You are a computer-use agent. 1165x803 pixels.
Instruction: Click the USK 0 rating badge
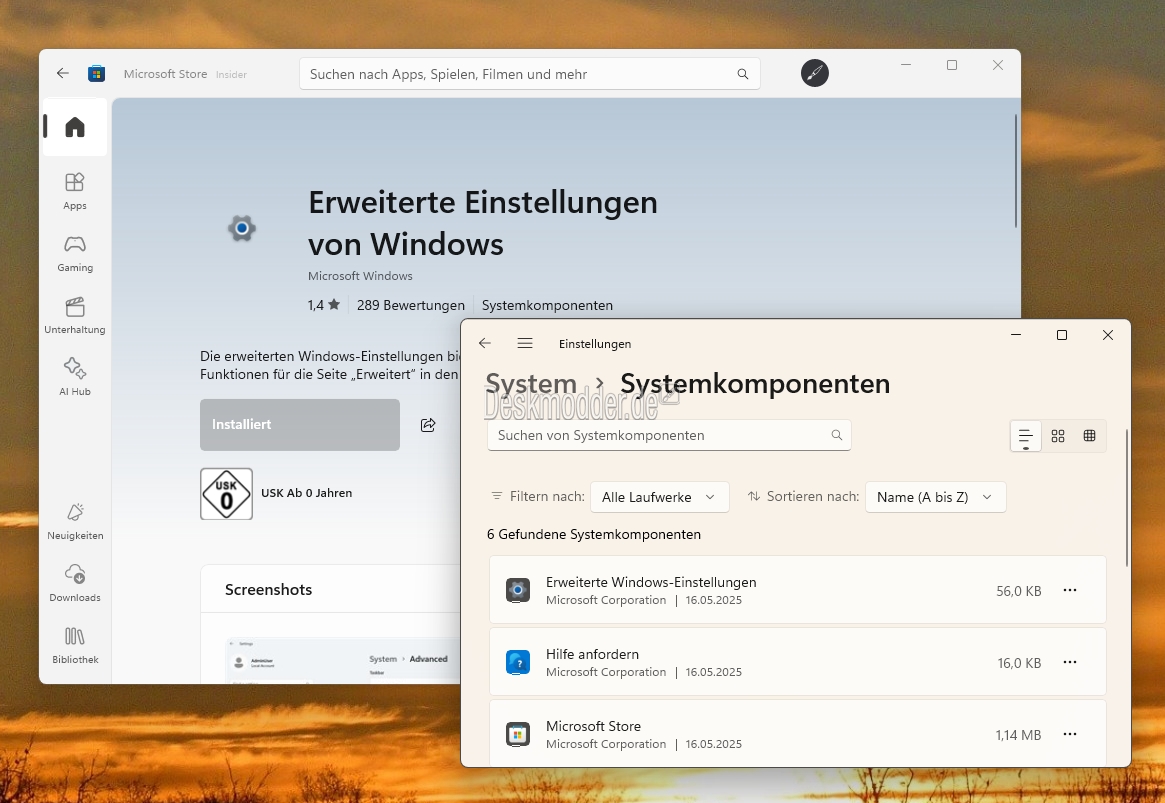pyautogui.click(x=227, y=494)
